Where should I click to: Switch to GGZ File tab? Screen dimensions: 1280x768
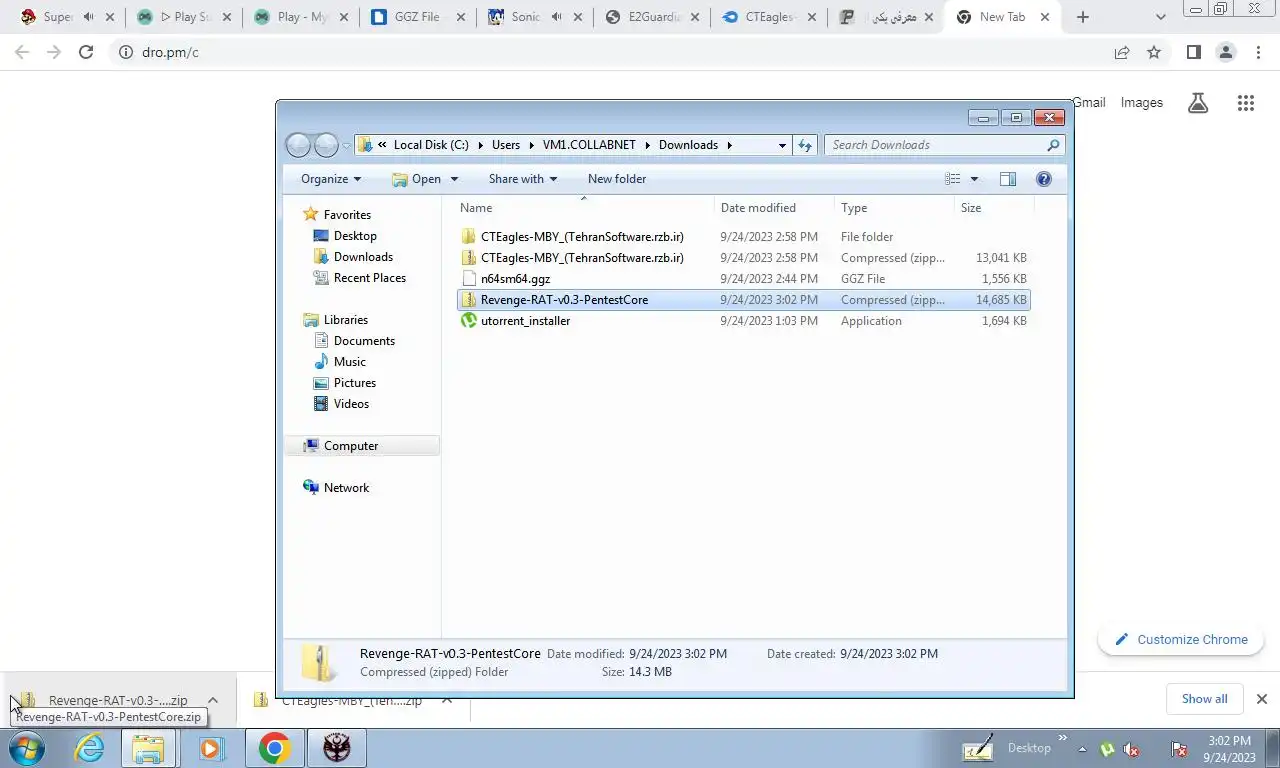(x=419, y=17)
